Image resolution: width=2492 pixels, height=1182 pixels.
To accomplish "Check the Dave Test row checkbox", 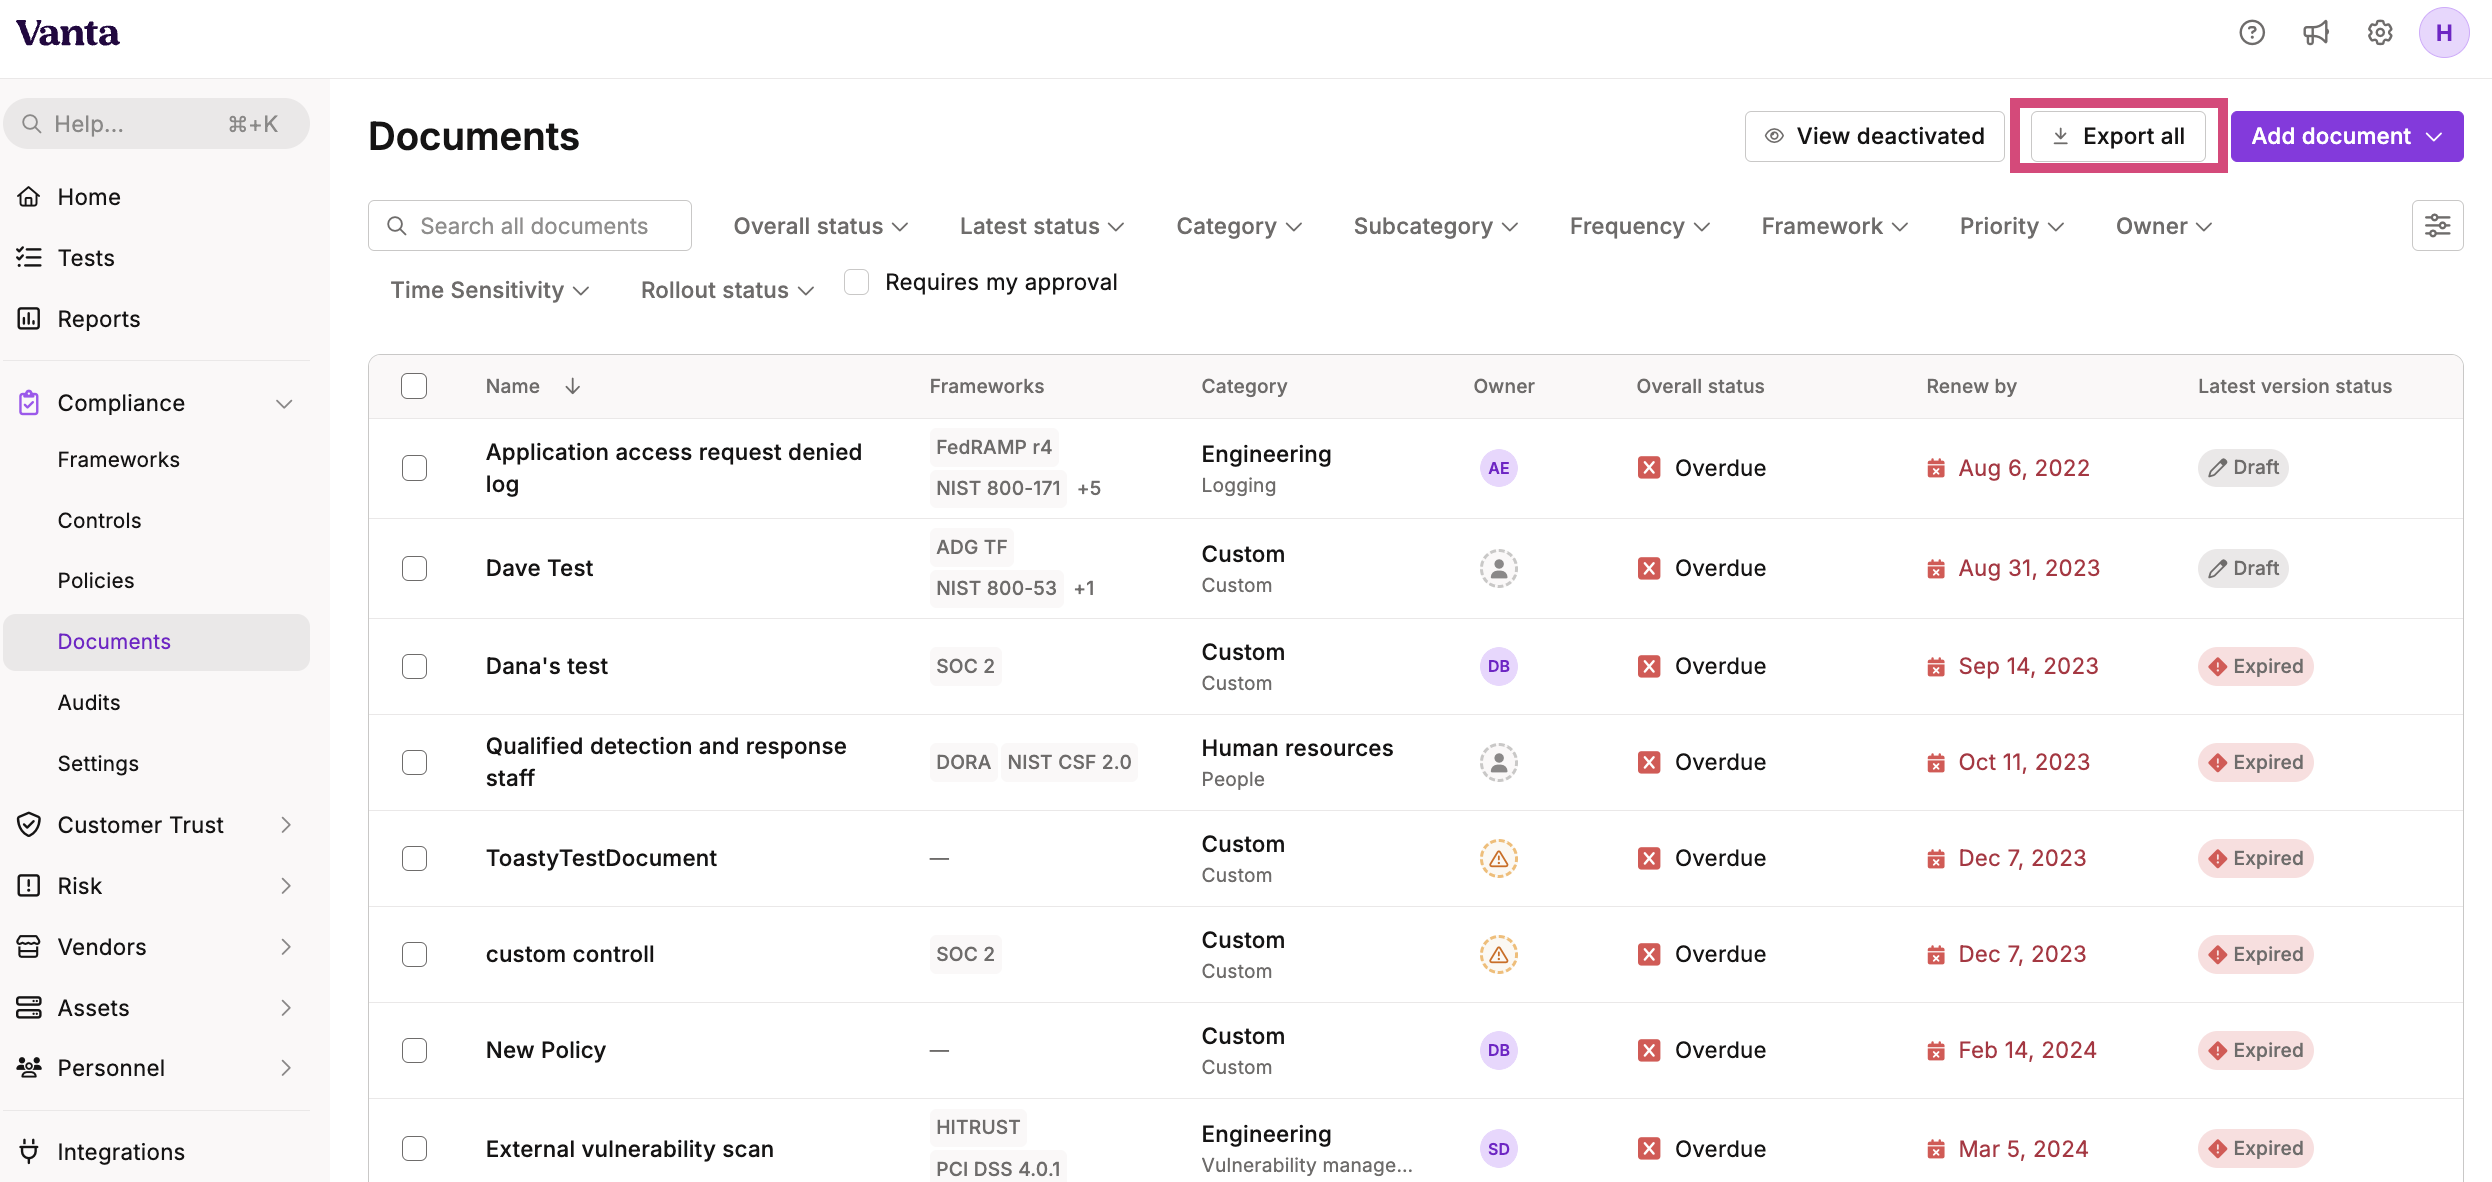I will [x=414, y=568].
